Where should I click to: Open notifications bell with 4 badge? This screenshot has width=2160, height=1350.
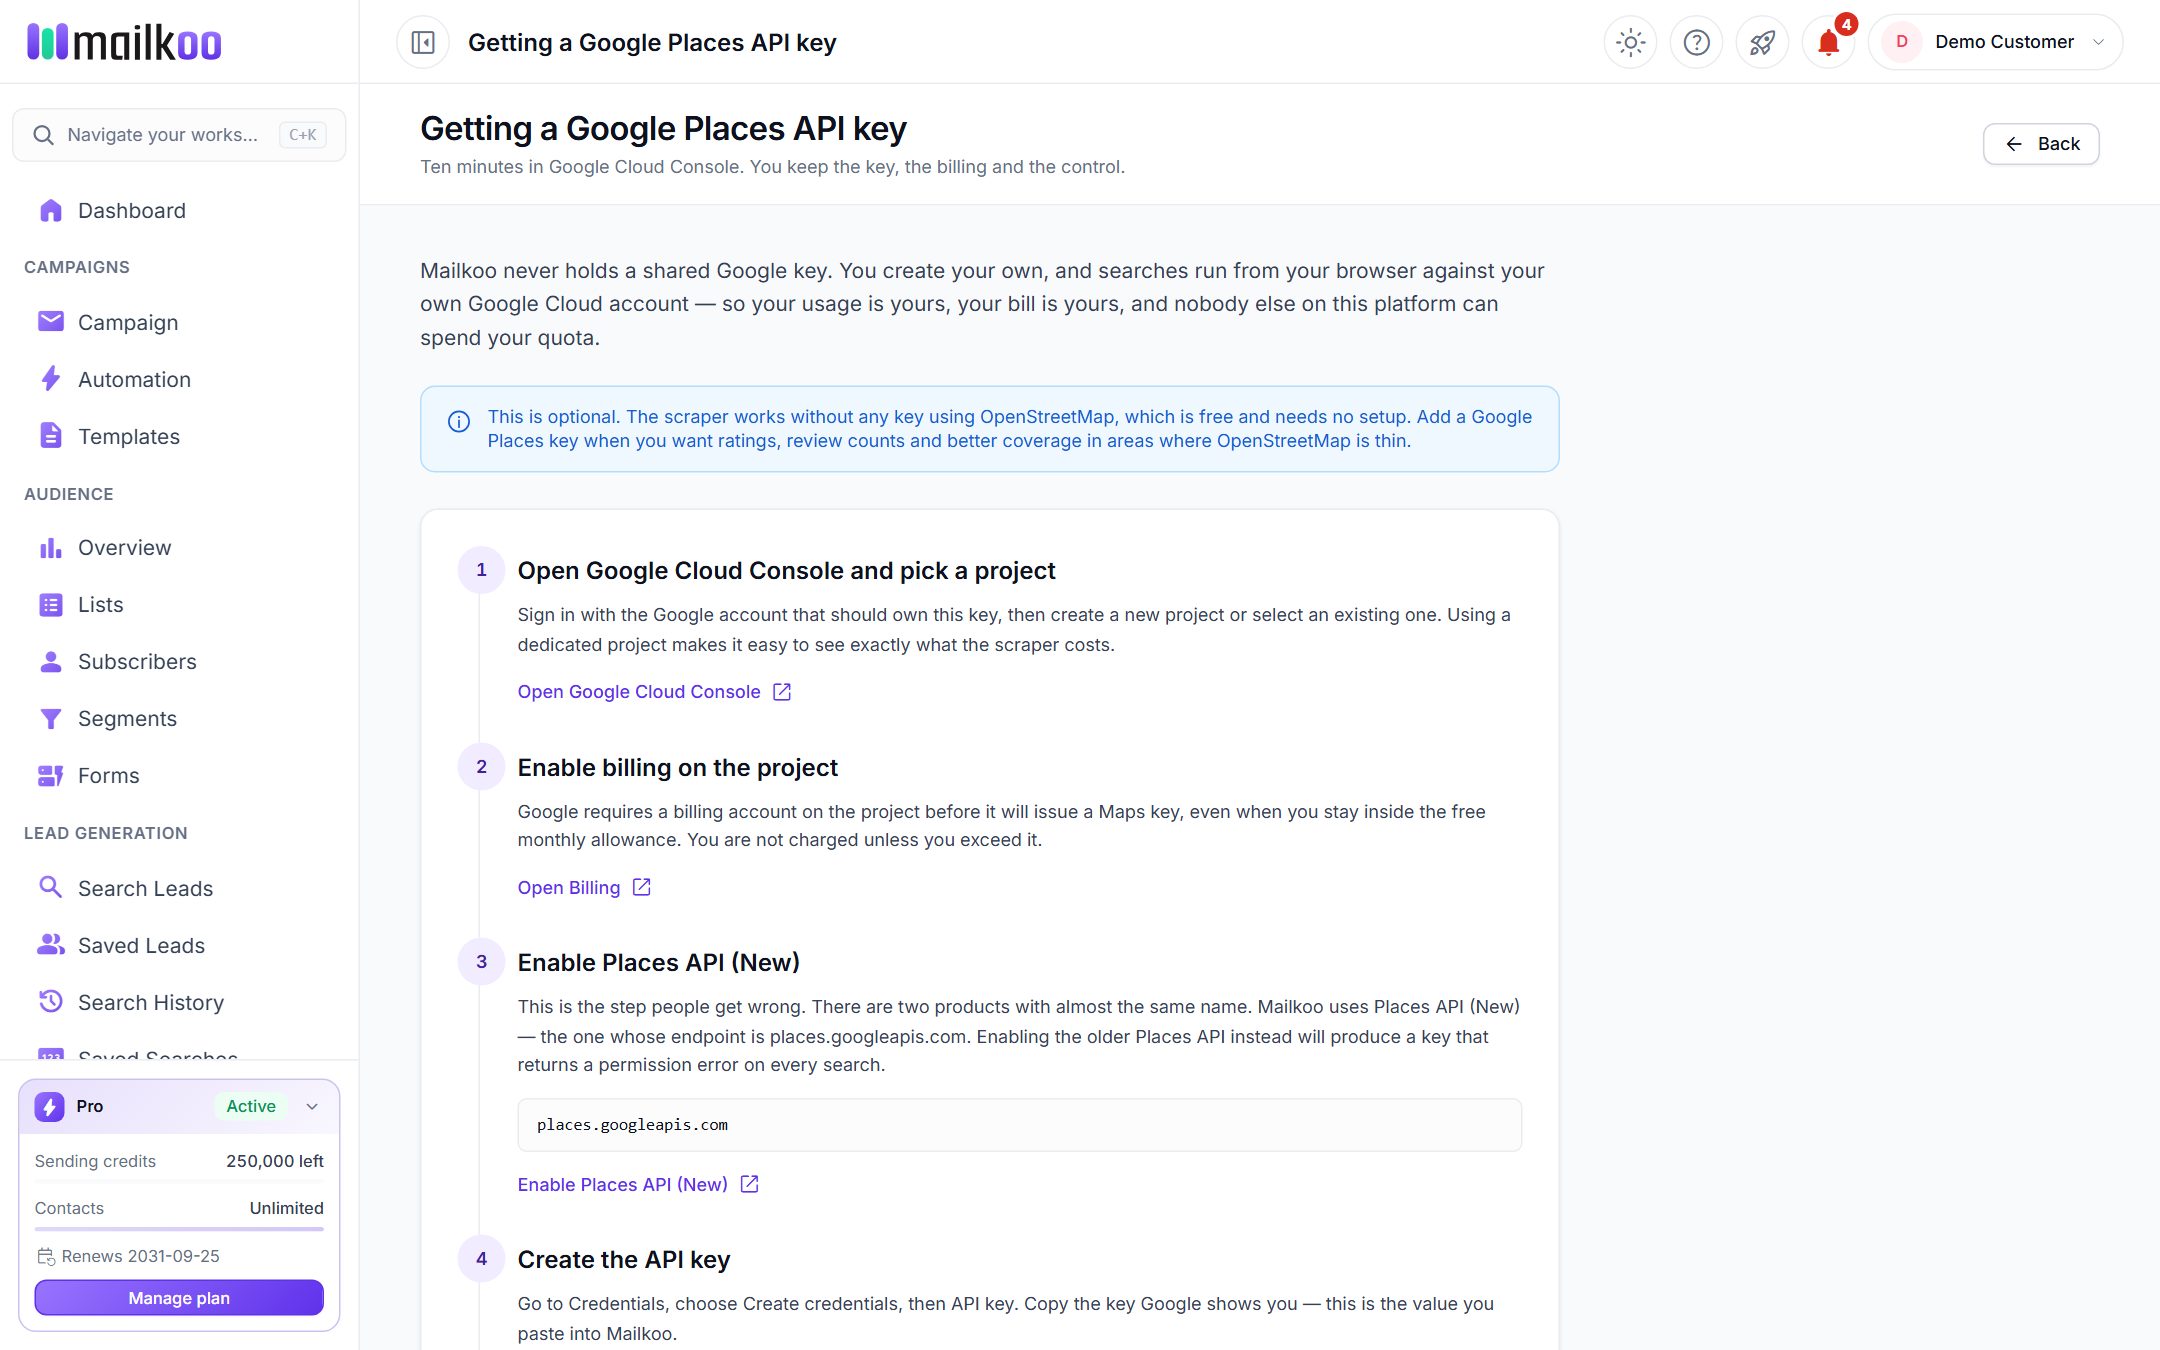click(x=1828, y=42)
